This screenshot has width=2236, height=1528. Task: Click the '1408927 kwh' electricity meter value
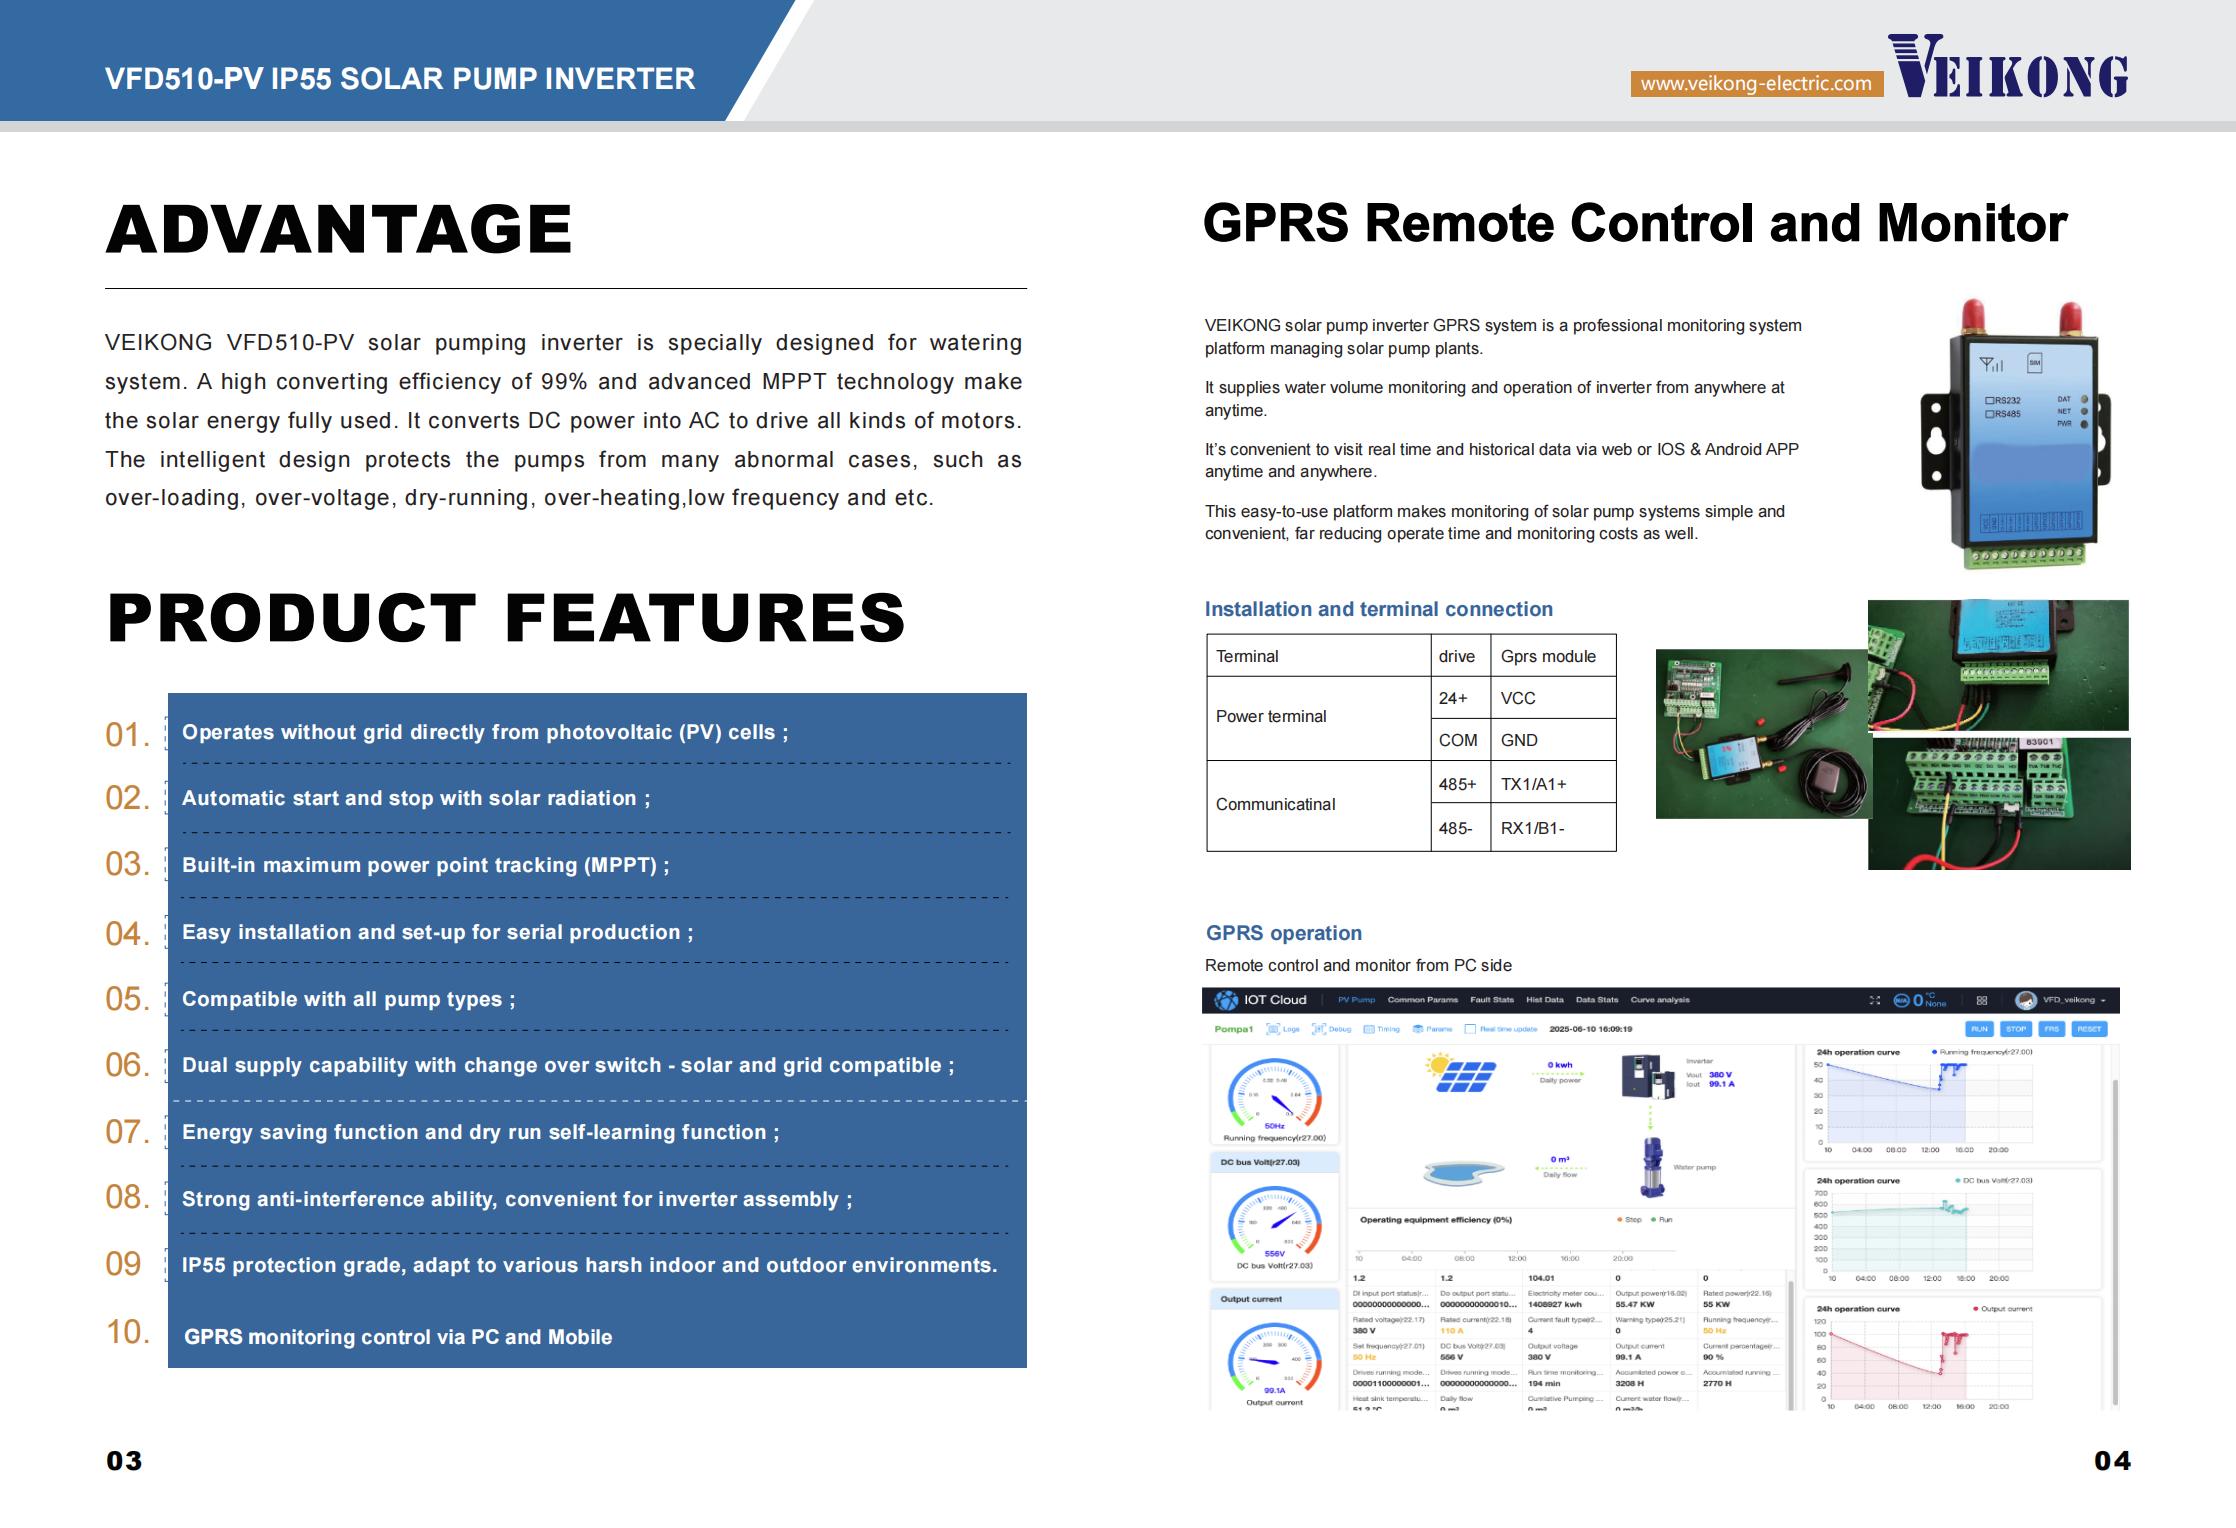(1555, 1304)
